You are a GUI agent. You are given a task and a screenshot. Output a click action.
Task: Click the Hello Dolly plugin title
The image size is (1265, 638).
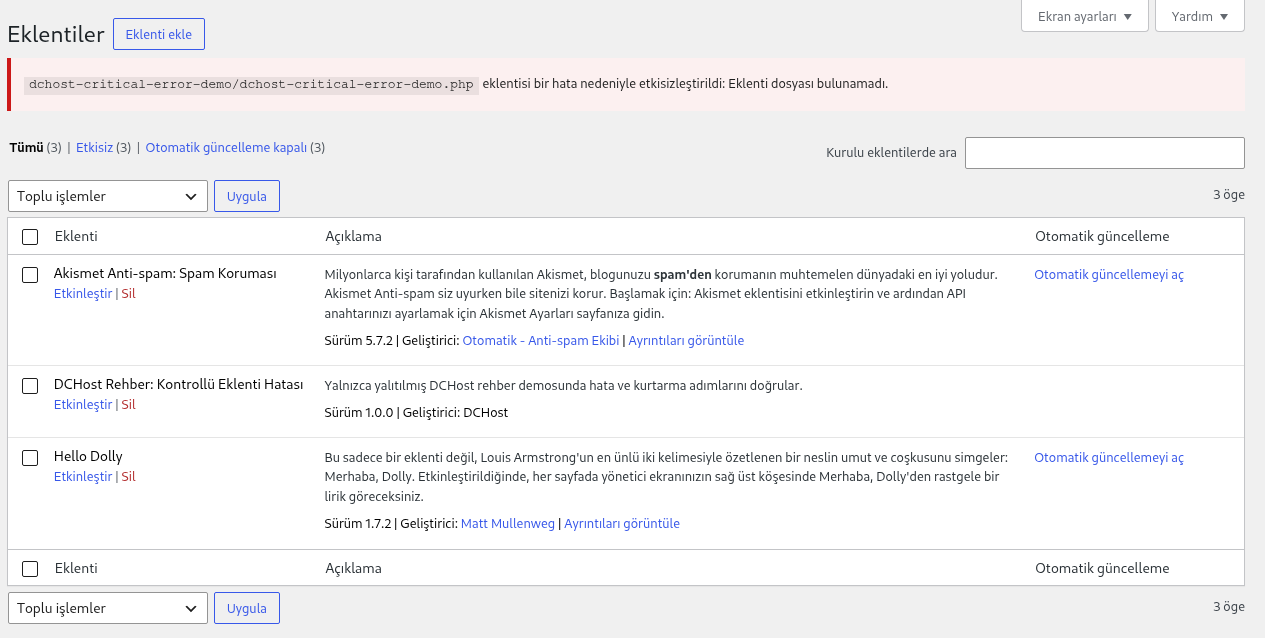pos(88,457)
